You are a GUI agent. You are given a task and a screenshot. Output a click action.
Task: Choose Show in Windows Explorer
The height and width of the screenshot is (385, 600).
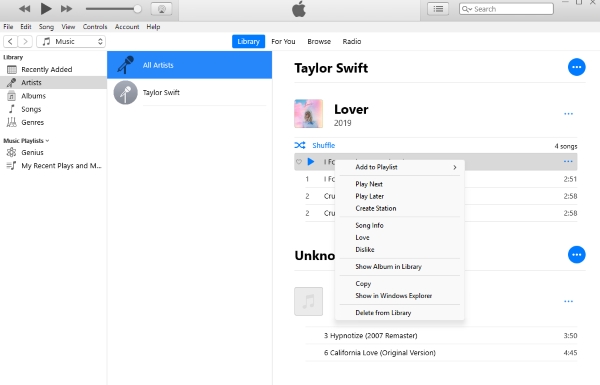(x=399, y=296)
